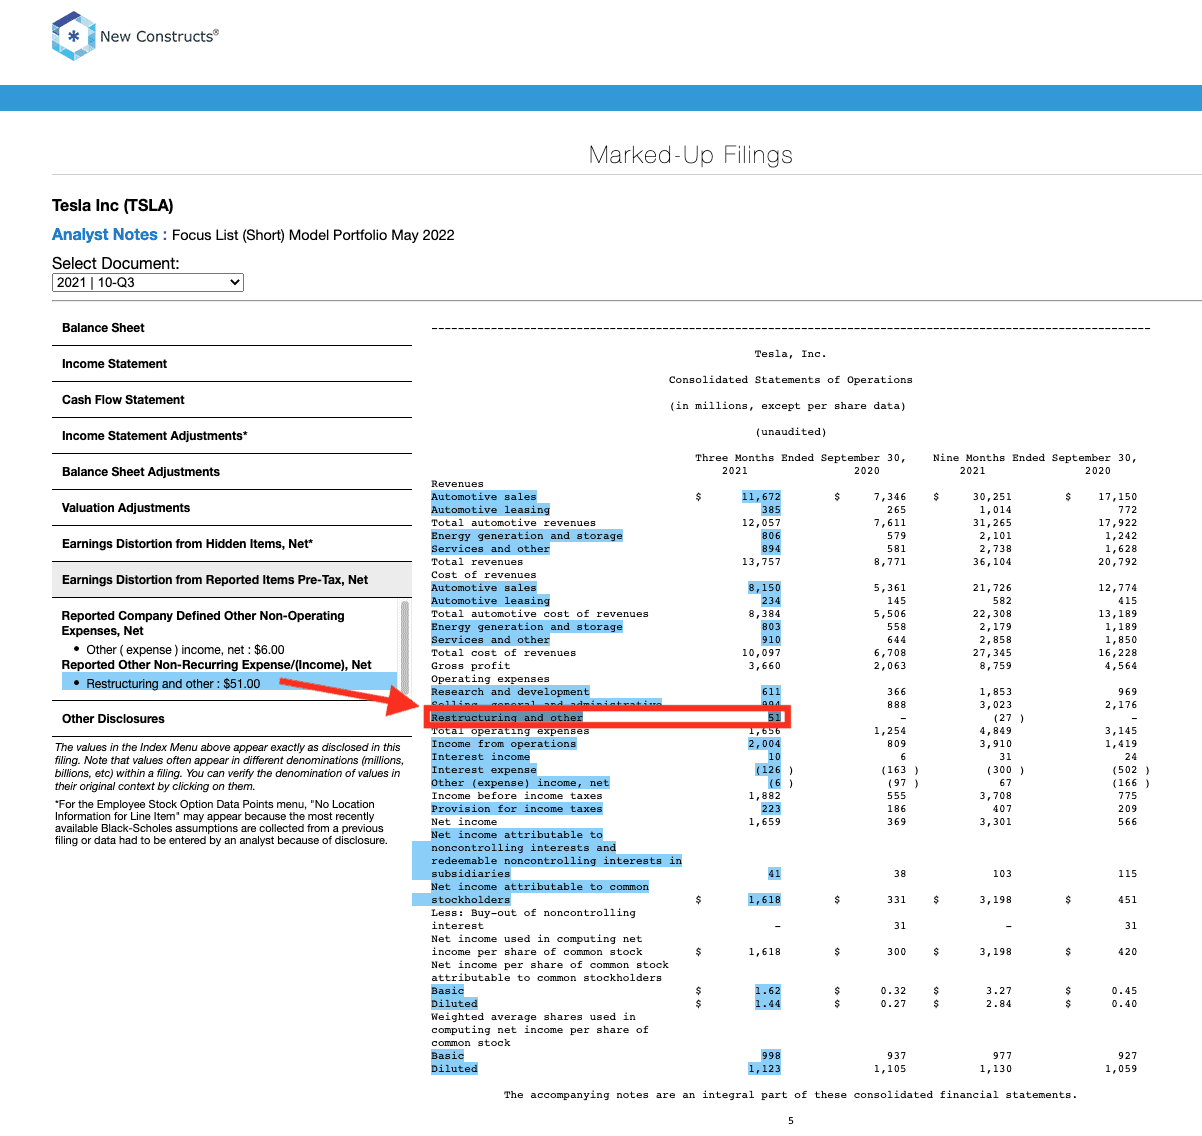
Task: Click the 1.62 basic EPS value
Action: point(768,991)
